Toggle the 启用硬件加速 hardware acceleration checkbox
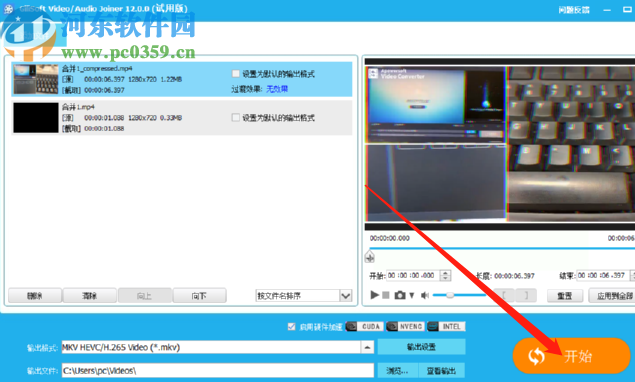This screenshot has width=635, height=382. (x=291, y=327)
